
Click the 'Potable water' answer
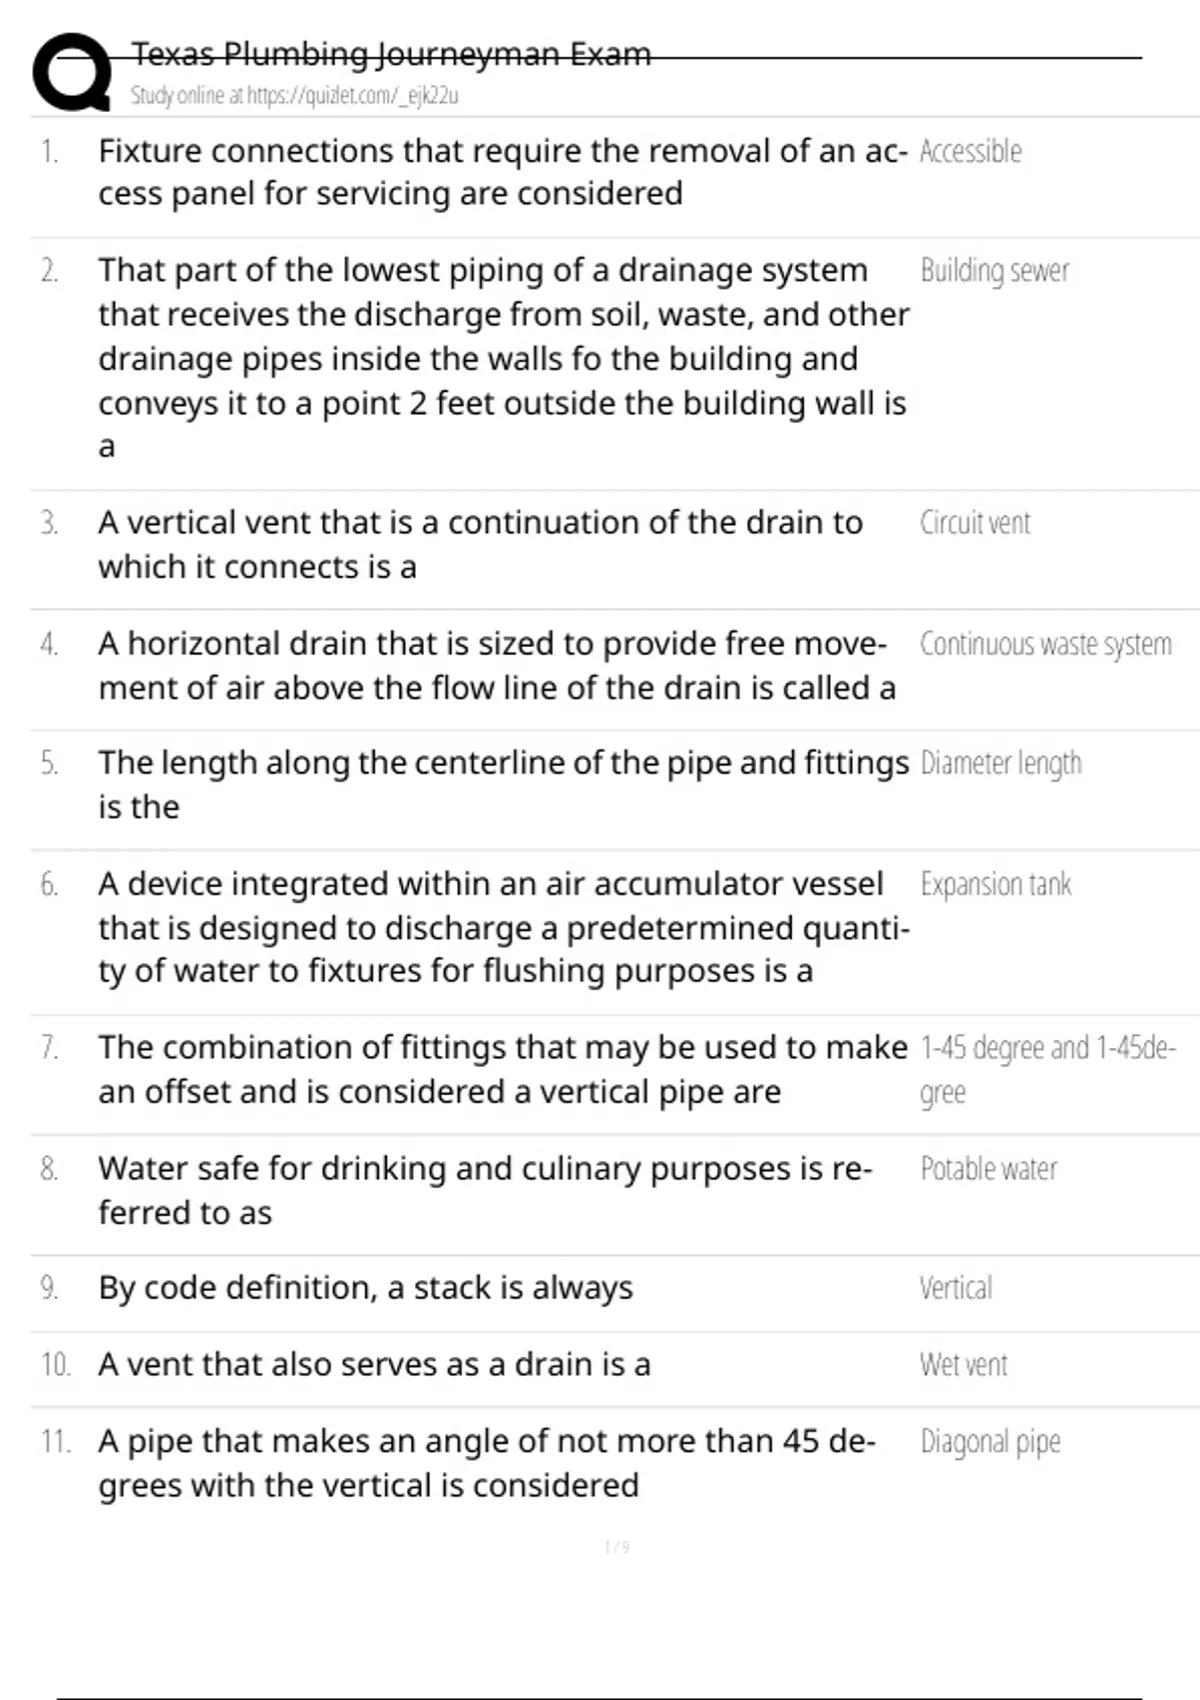coord(988,1169)
